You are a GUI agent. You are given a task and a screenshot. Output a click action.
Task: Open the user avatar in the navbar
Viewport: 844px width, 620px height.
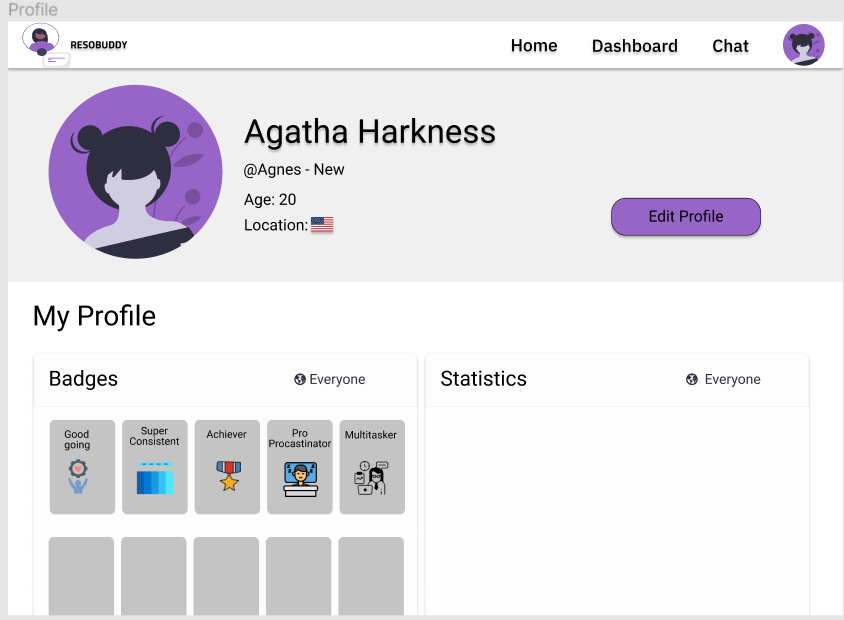pyautogui.click(x=803, y=45)
